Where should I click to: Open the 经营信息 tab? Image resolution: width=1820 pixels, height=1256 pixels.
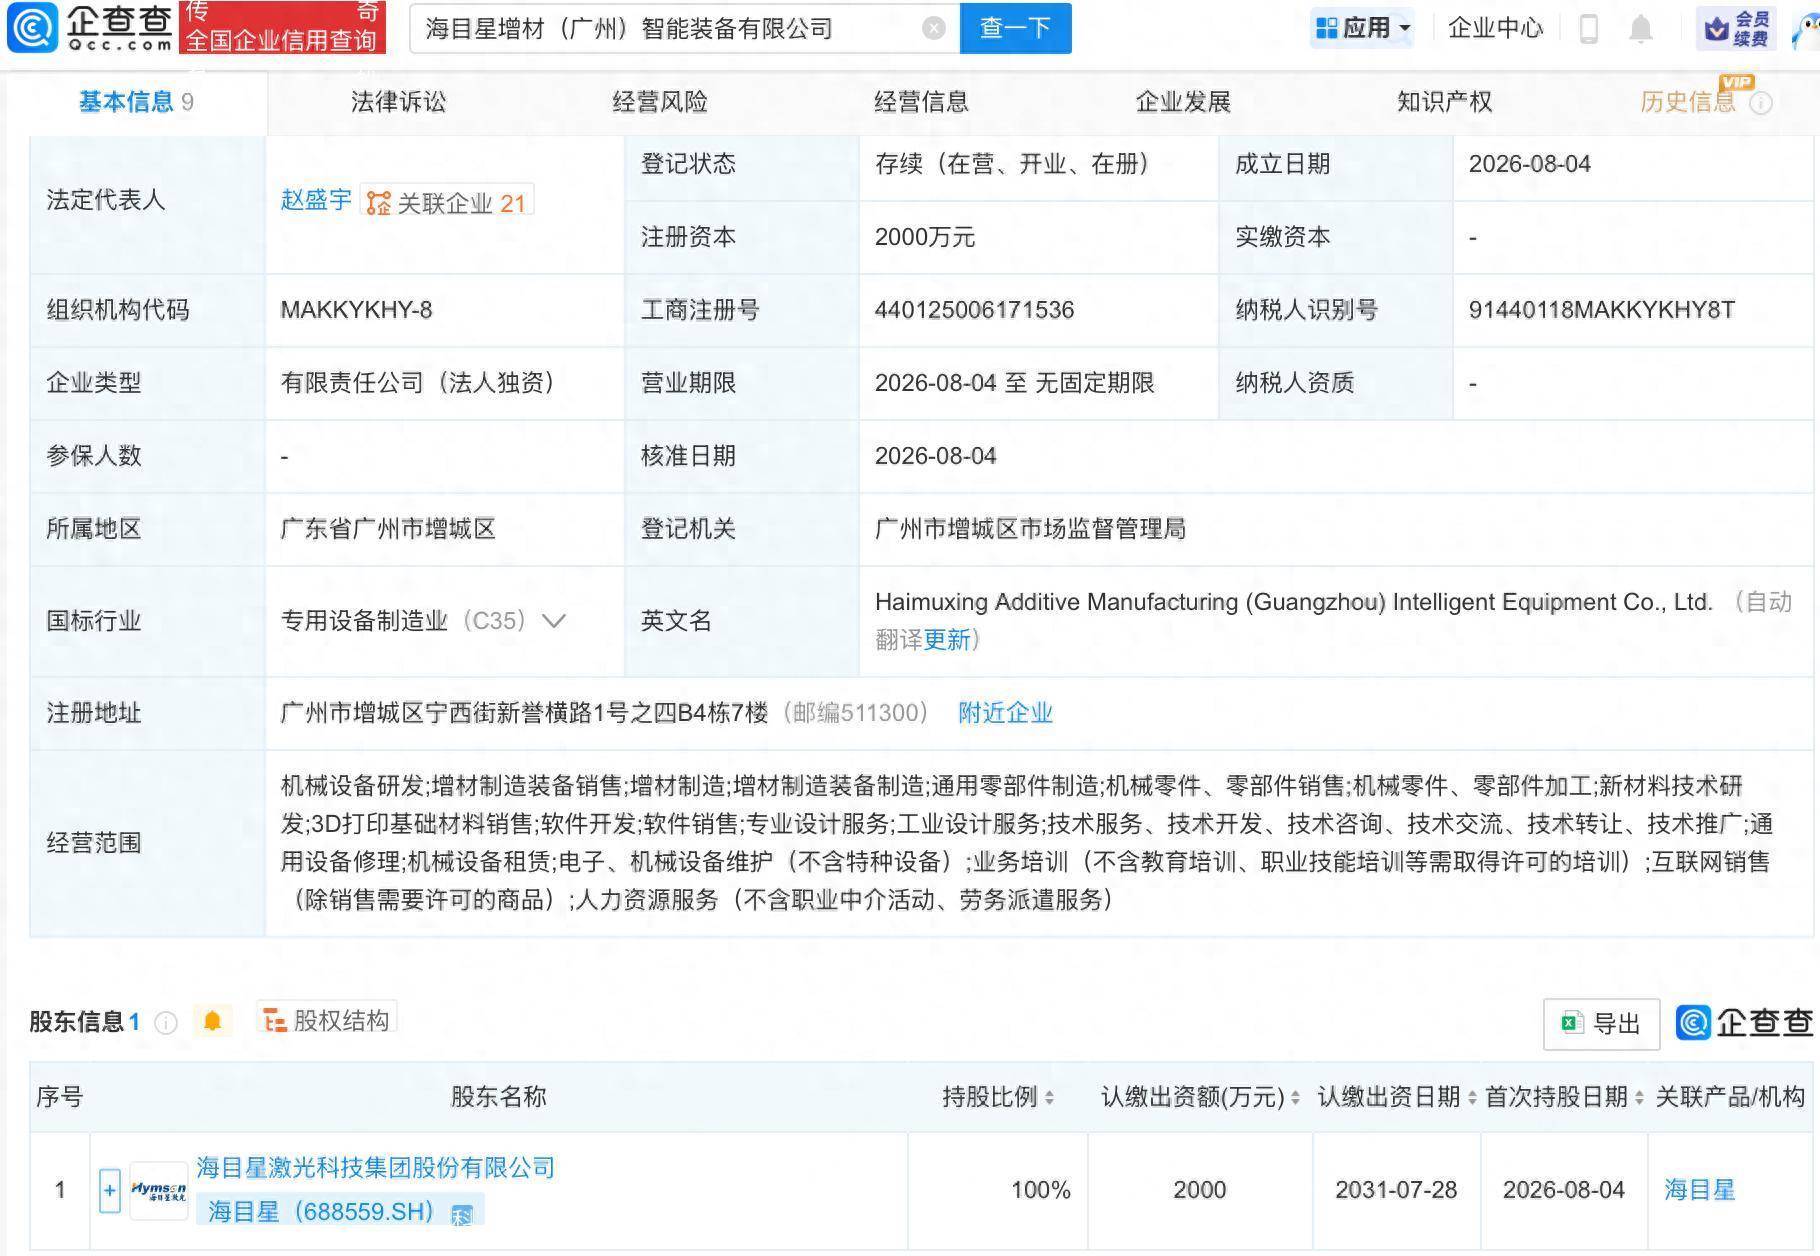(921, 102)
